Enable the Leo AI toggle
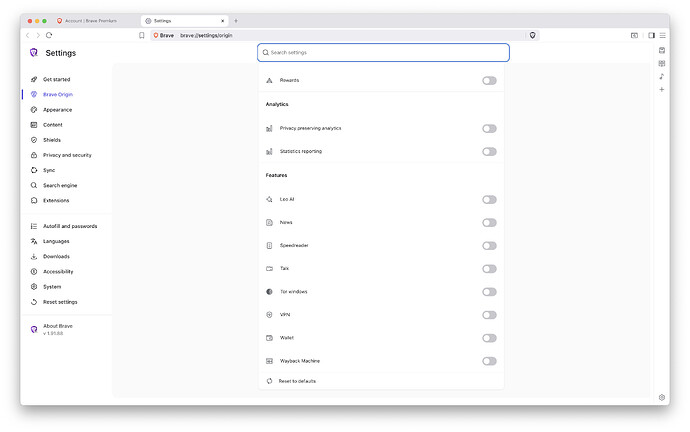Image resolution: width=690 pixels, height=432 pixels. [489, 199]
